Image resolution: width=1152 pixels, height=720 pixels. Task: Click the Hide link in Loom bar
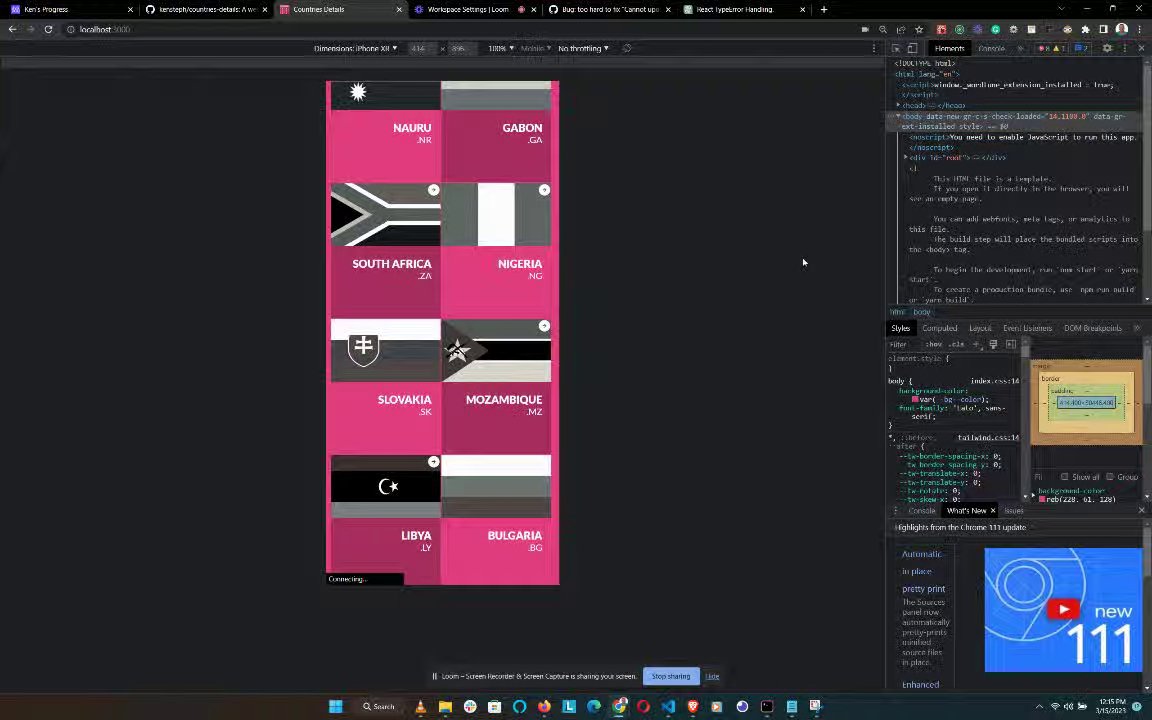click(712, 676)
